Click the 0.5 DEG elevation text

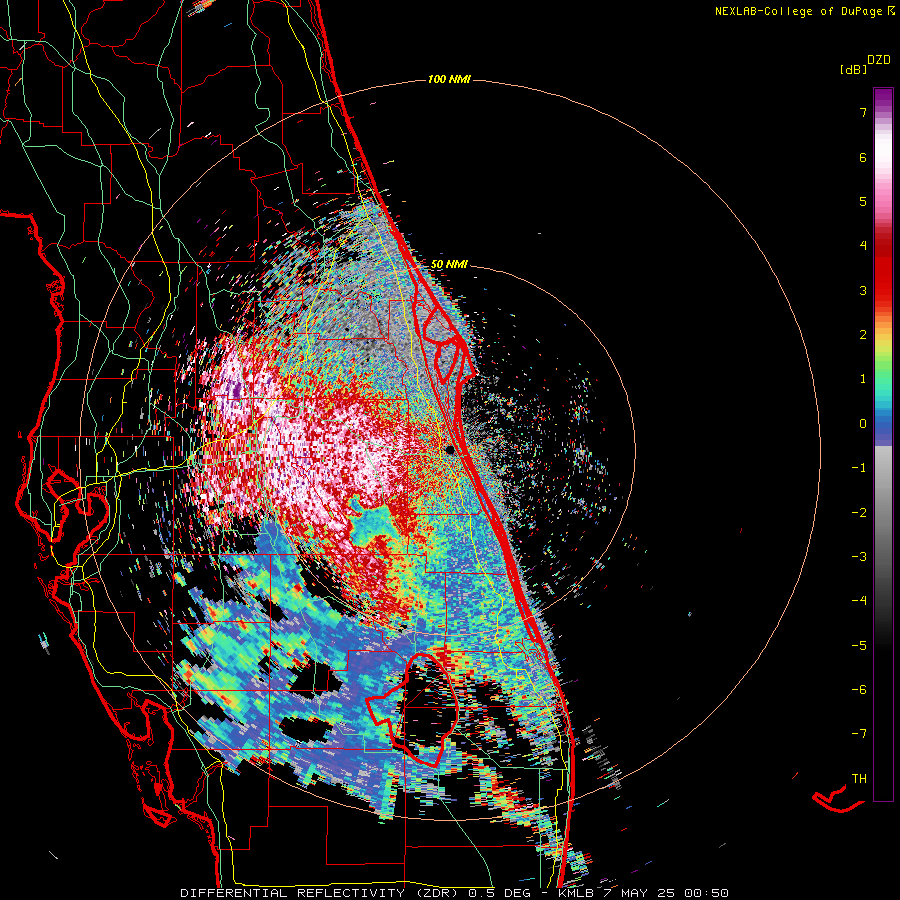click(500, 893)
